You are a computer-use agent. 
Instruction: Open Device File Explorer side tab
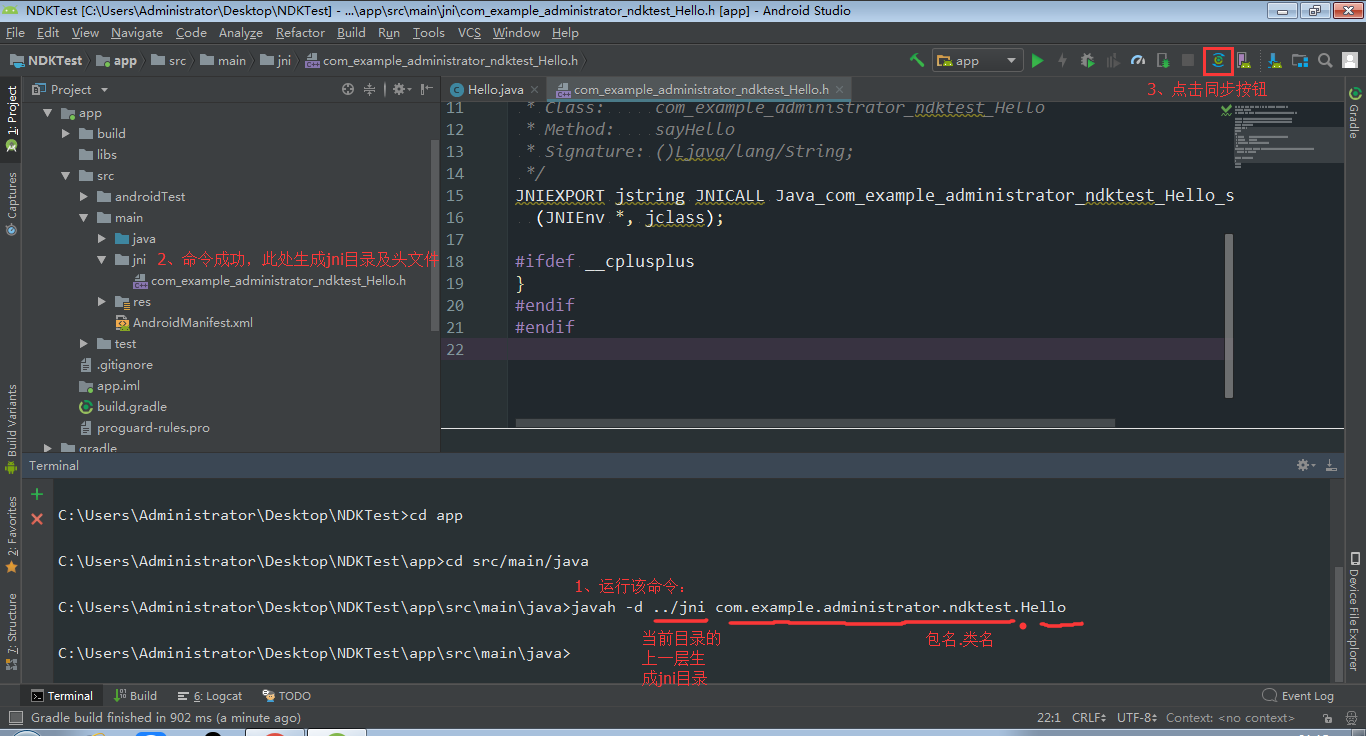click(x=1355, y=610)
